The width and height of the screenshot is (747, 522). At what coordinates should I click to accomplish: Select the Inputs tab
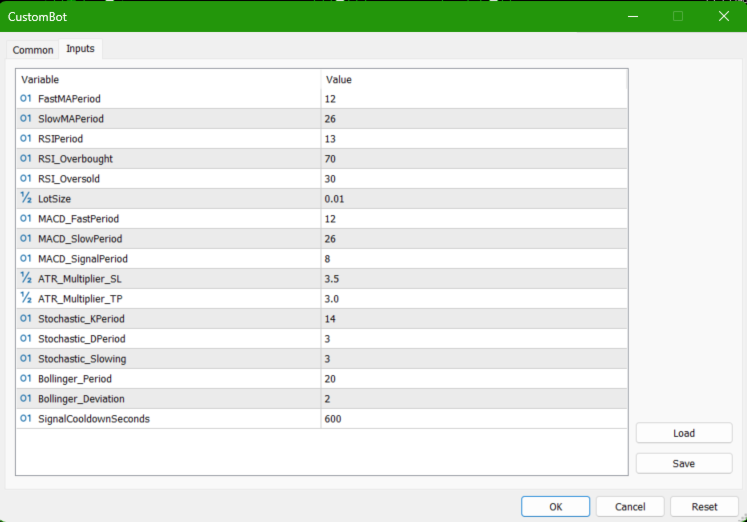pos(80,49)
